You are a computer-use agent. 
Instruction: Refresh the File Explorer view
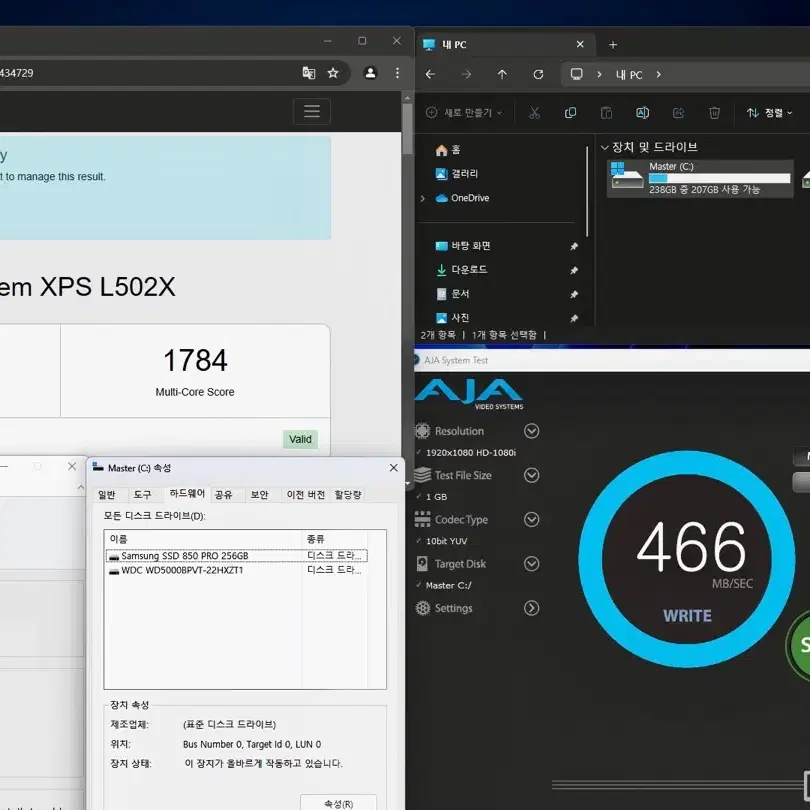[x=538, y=74]
